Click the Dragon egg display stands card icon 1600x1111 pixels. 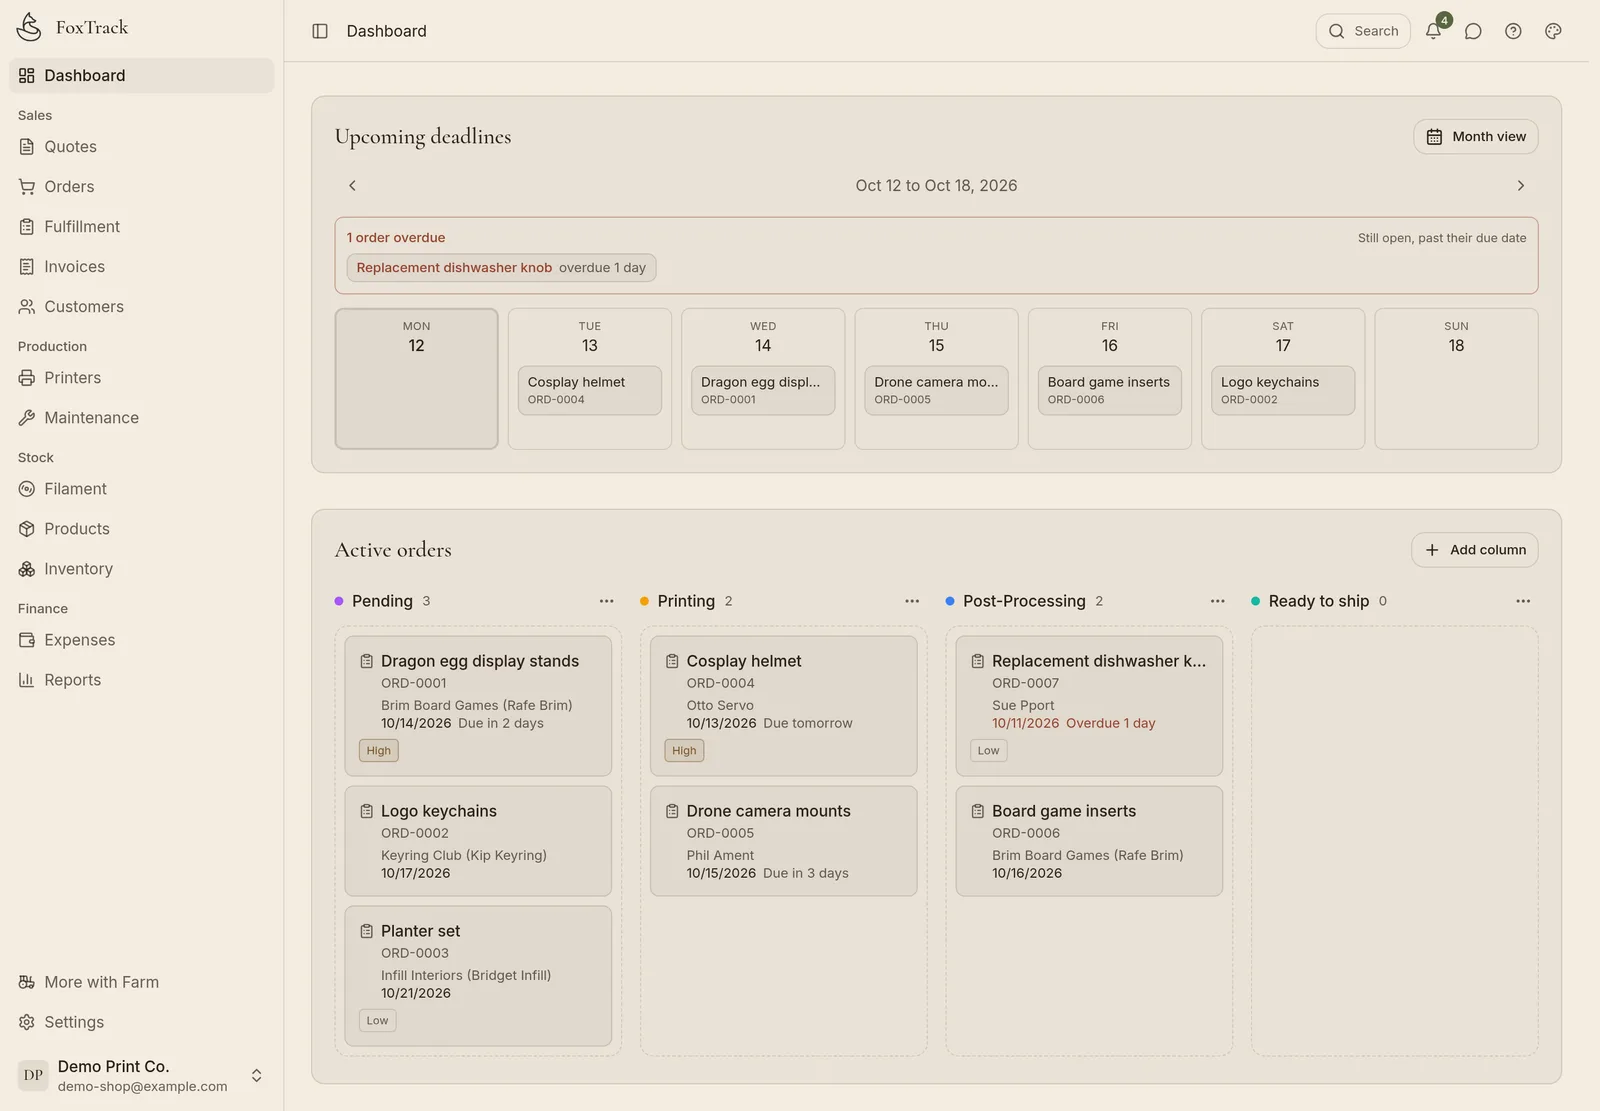tap(367, 661)
